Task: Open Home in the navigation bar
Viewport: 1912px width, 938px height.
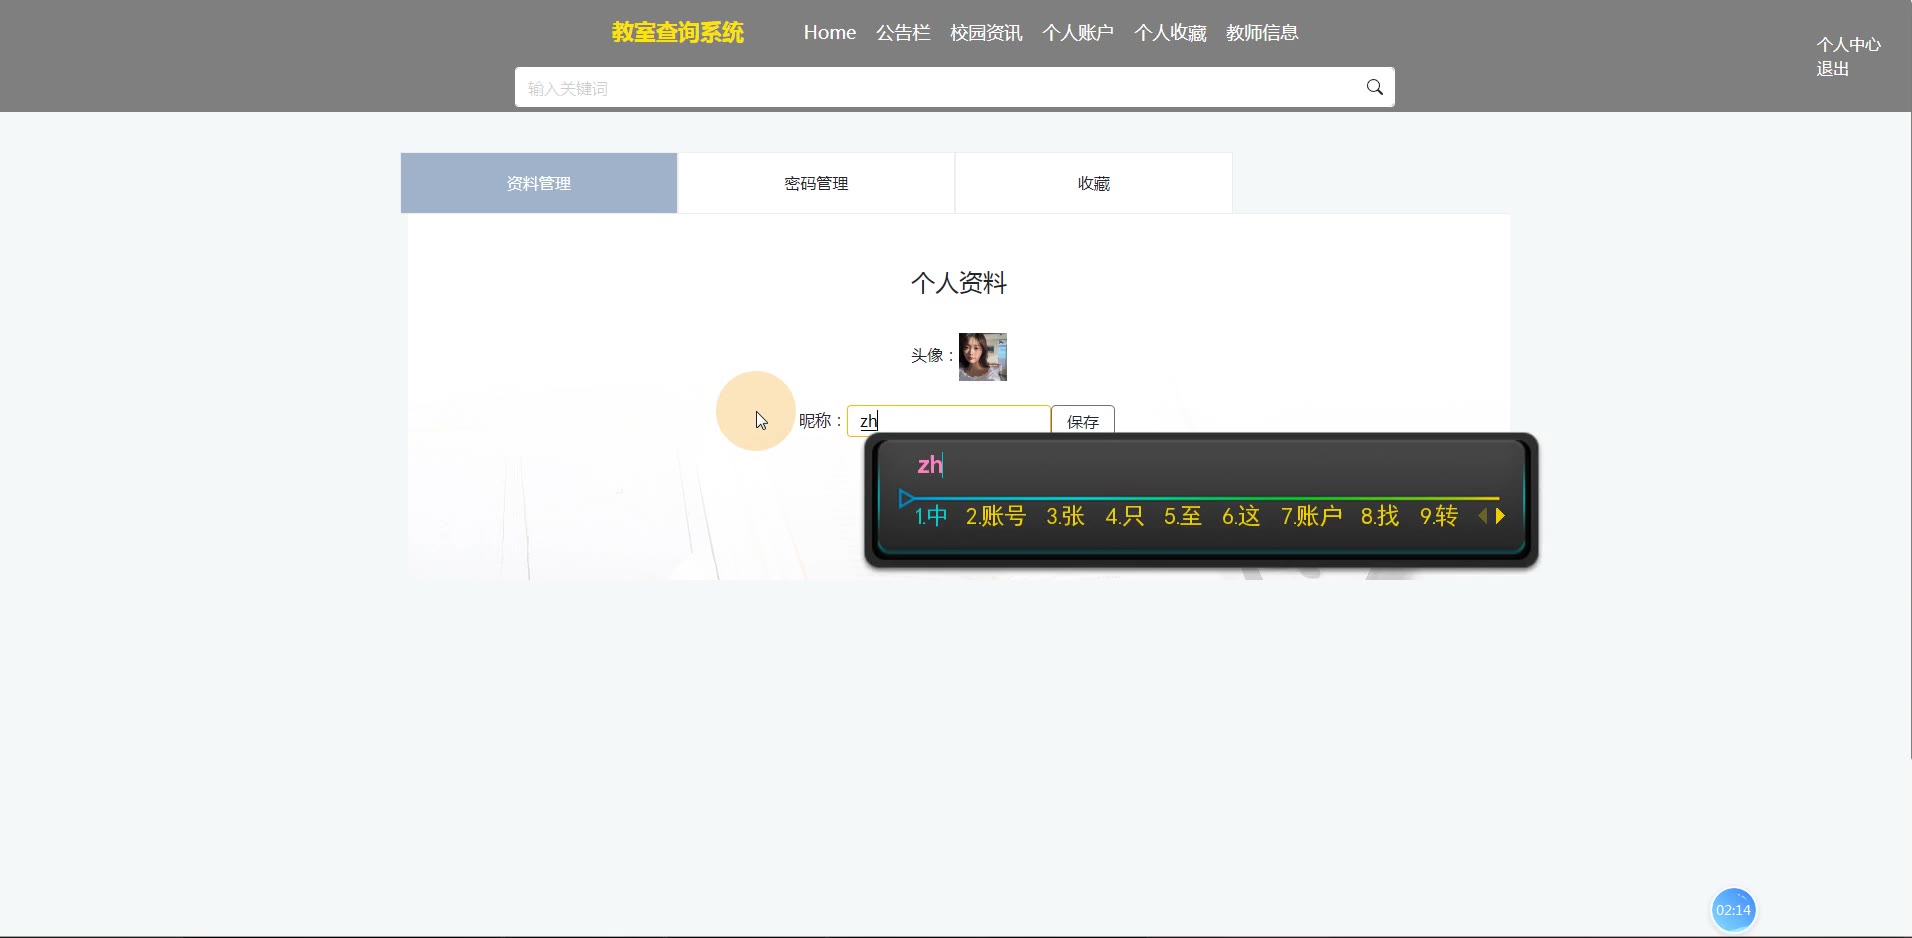Action: click(829, 33)
